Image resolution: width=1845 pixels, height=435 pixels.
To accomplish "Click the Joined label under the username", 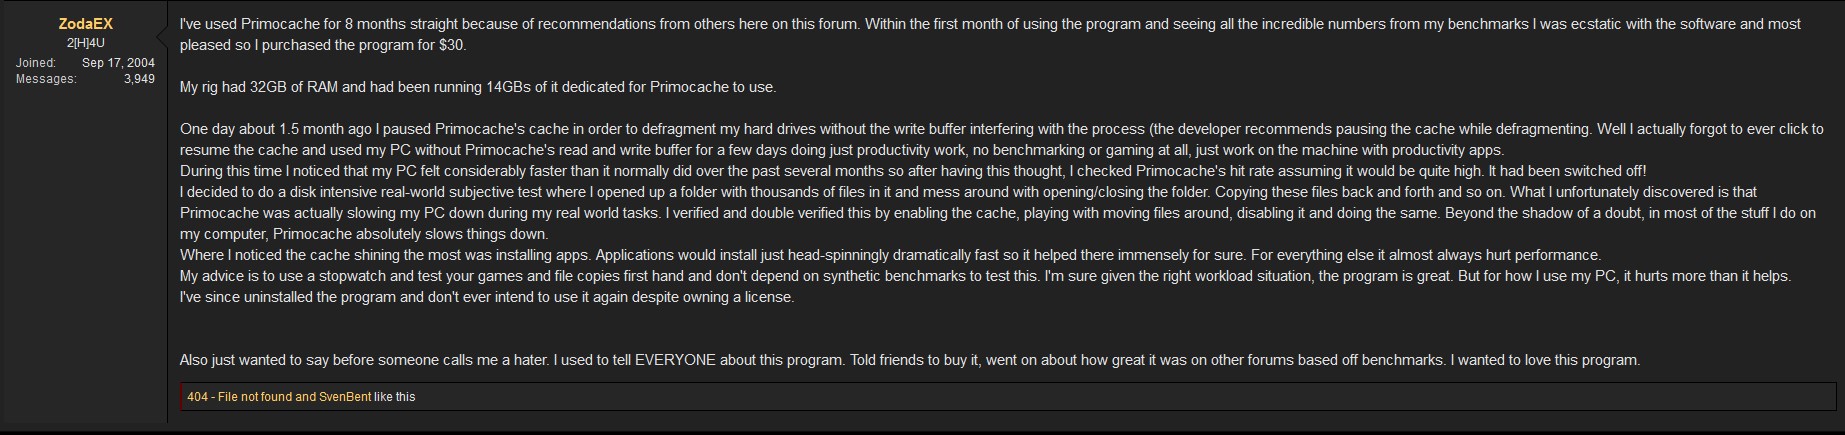I will [x=36, y=63].
